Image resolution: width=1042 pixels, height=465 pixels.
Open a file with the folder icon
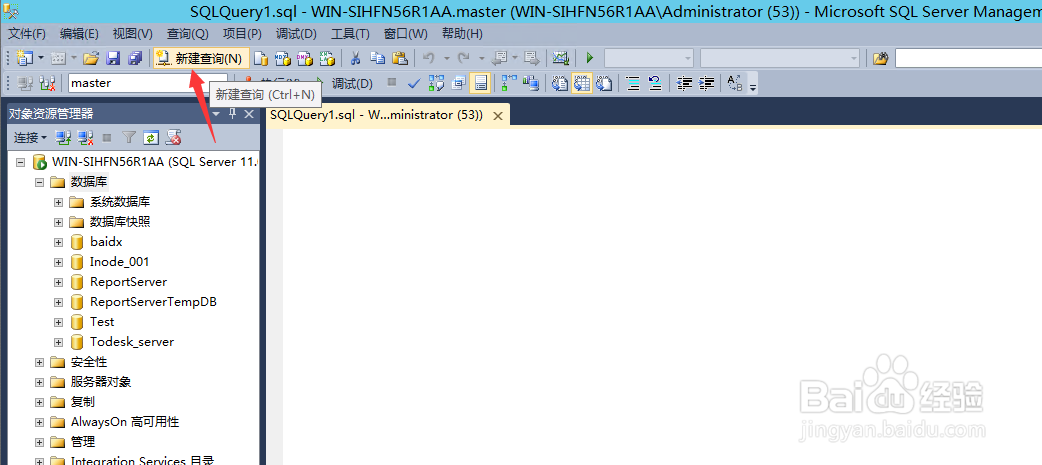[91, 58]
